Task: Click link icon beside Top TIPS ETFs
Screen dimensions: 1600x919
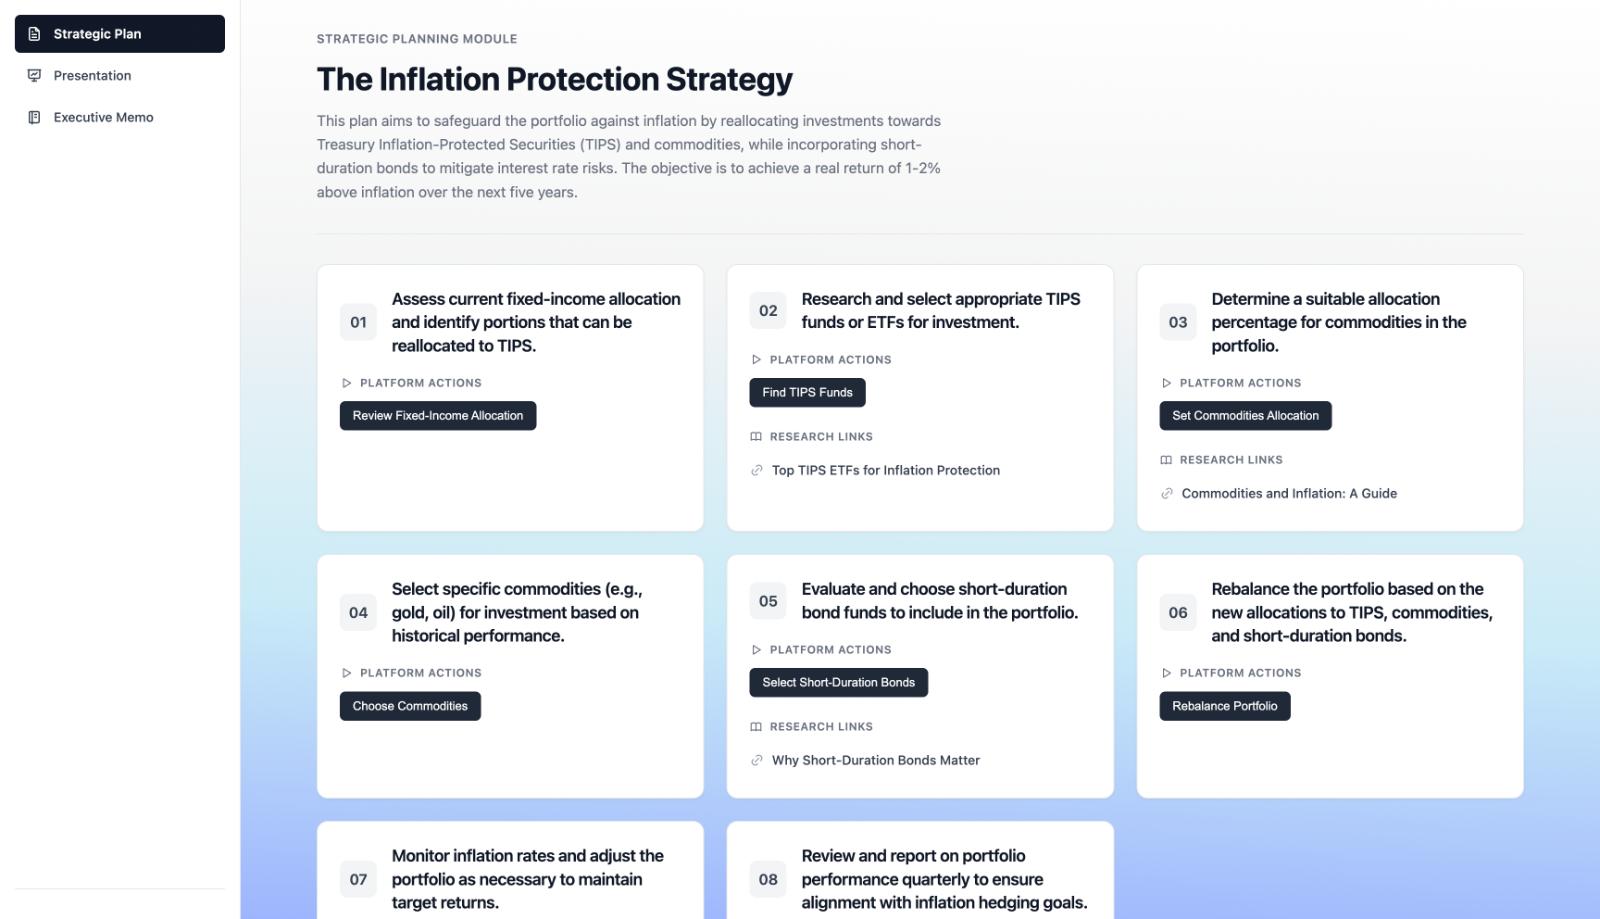Action: [x=757, y=471]
